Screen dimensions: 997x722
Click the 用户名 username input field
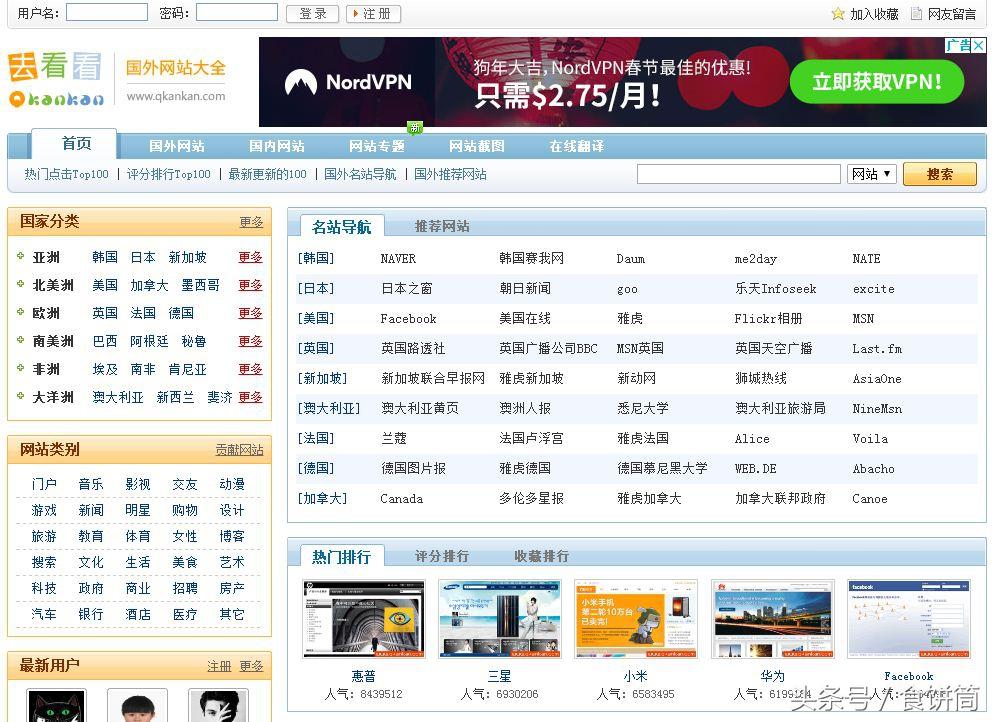pyautogui.click(x=106, y=13)
